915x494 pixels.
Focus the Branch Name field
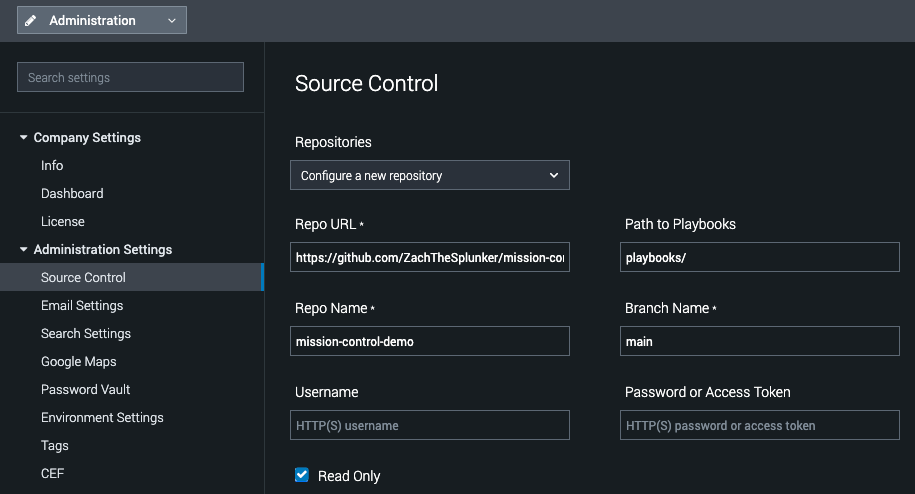[x=759, y=341]
